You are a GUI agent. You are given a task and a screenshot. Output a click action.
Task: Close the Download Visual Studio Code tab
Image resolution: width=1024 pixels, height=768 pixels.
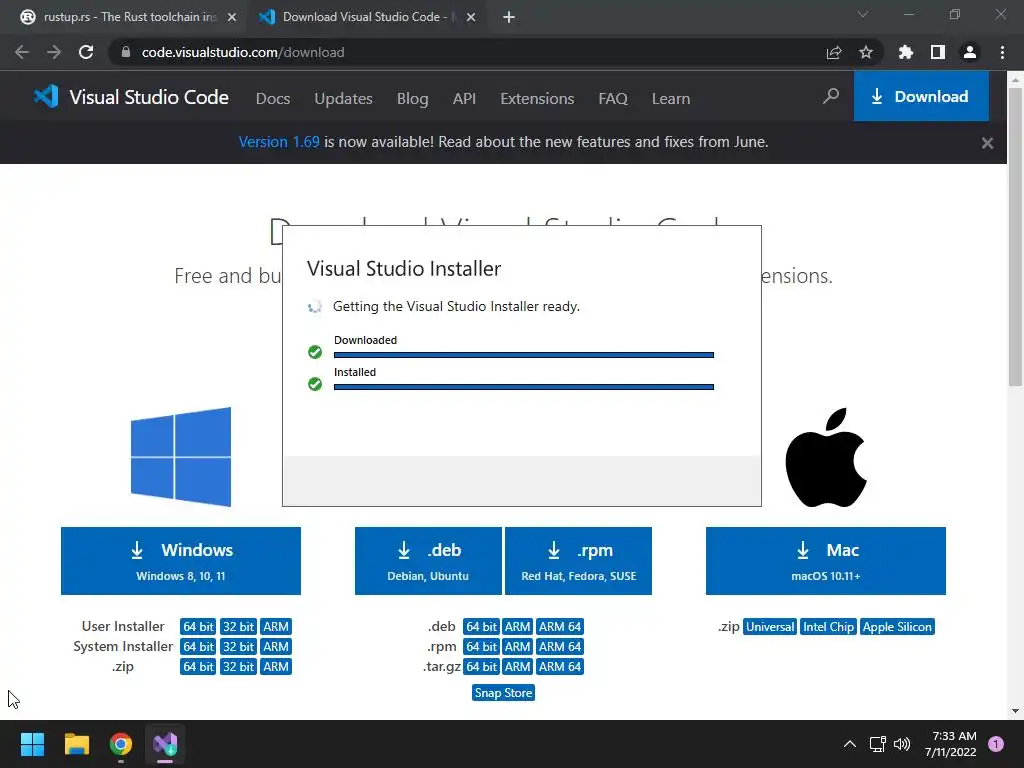(x=471, y=17)
